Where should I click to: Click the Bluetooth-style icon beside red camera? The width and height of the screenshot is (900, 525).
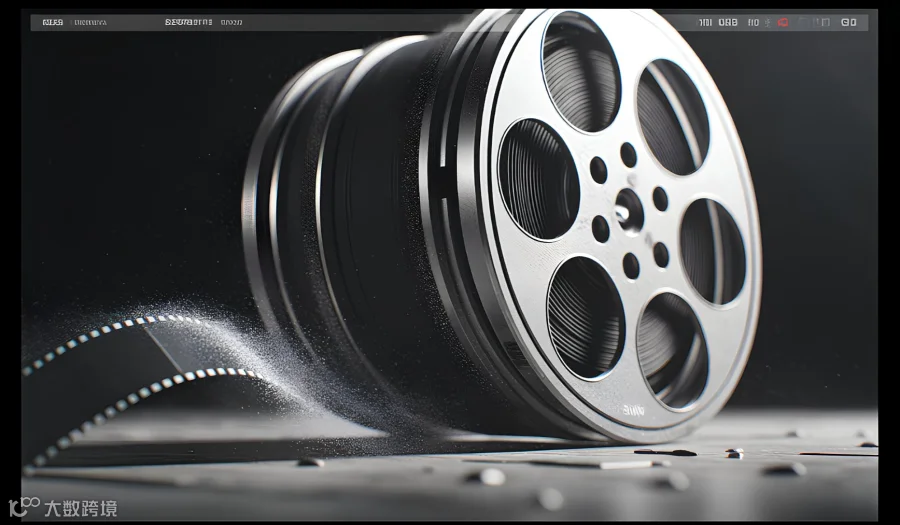pyautogui.click(x=768, y=22)
